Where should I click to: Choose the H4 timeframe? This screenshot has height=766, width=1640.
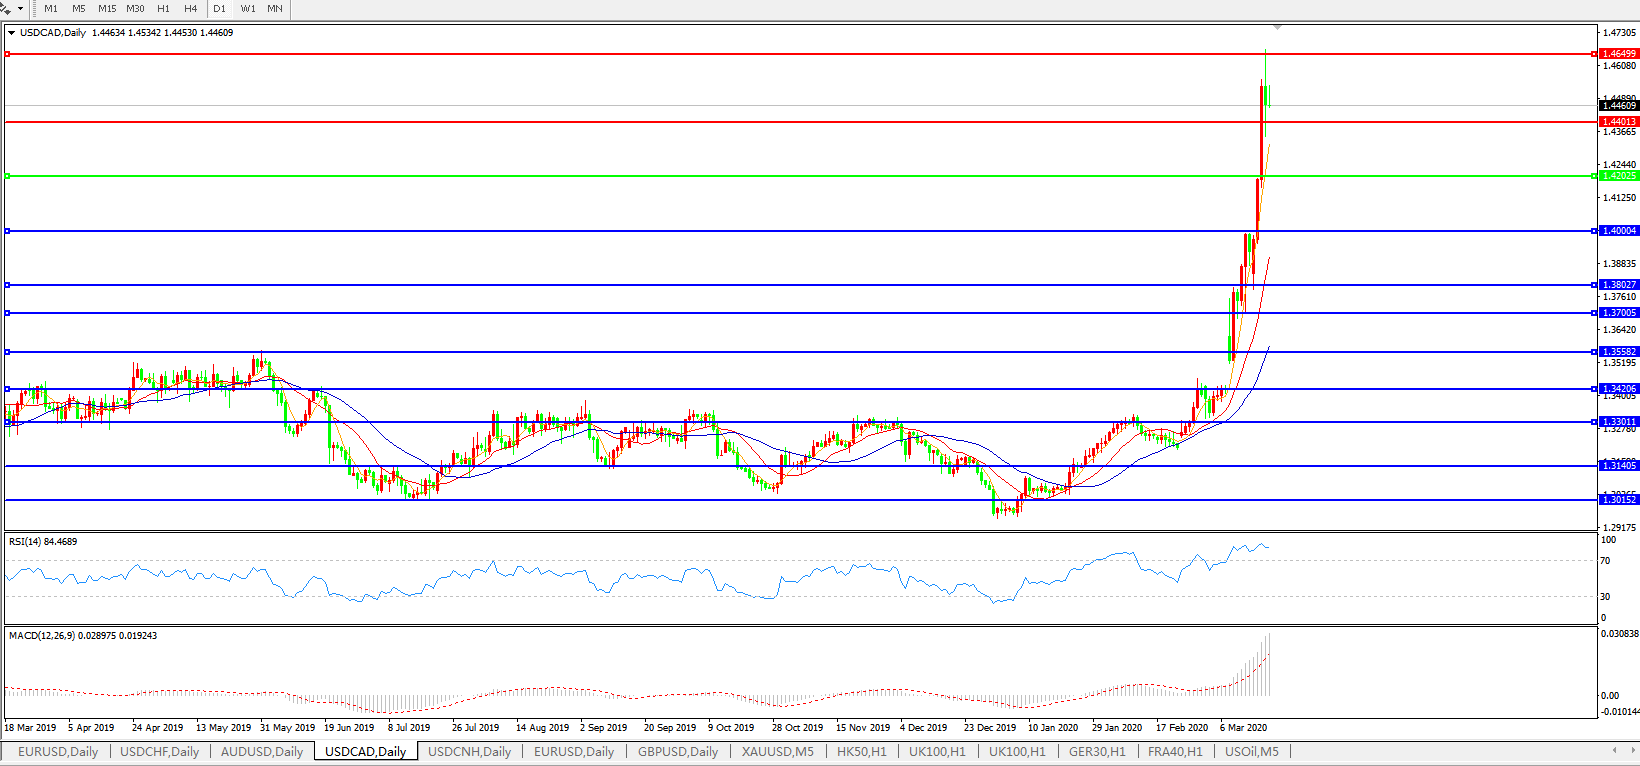(x=190, y=8)
